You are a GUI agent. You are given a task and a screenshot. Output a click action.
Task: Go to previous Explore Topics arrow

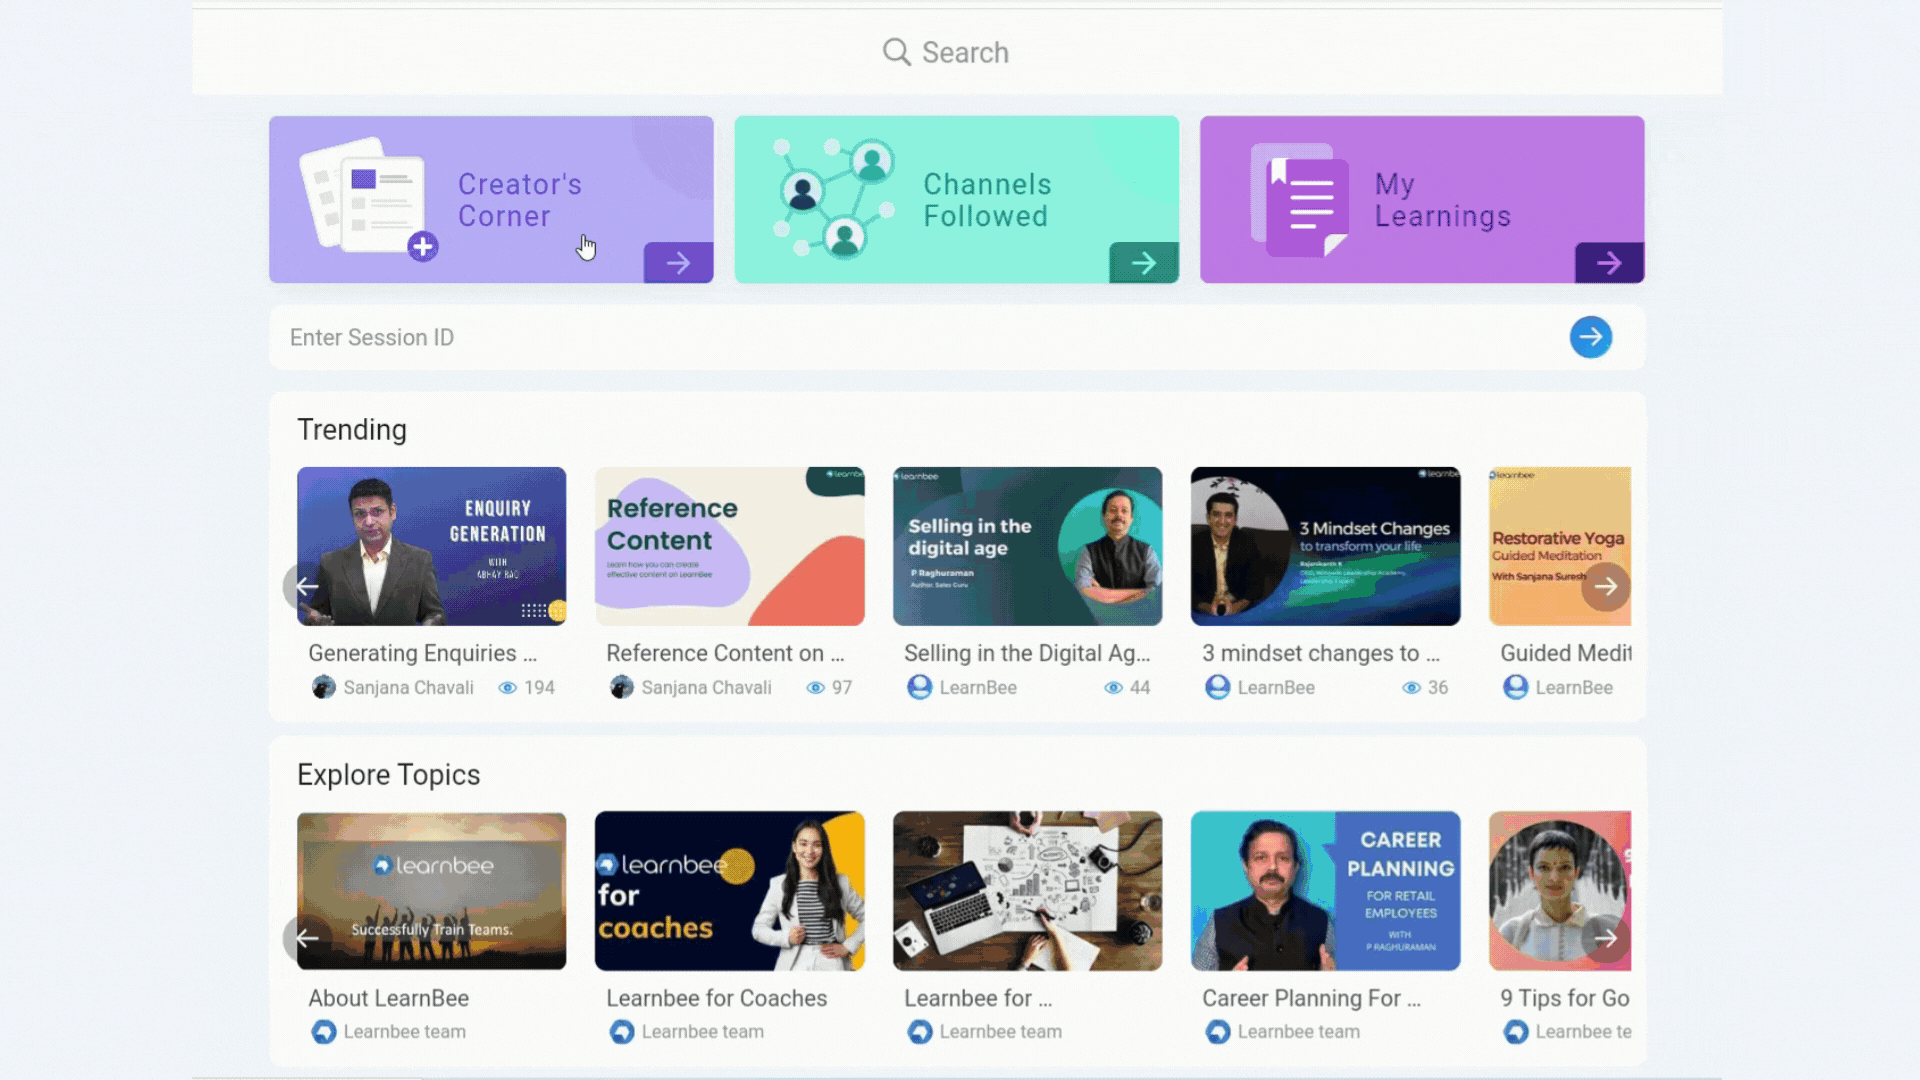[x=307, y=938]
